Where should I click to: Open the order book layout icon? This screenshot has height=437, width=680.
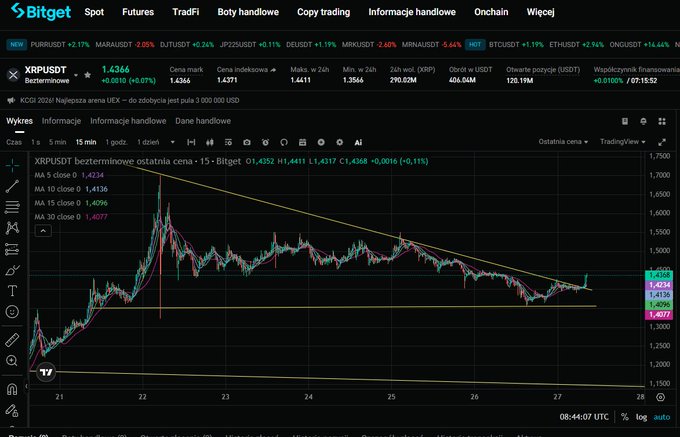tap(625, 121)
